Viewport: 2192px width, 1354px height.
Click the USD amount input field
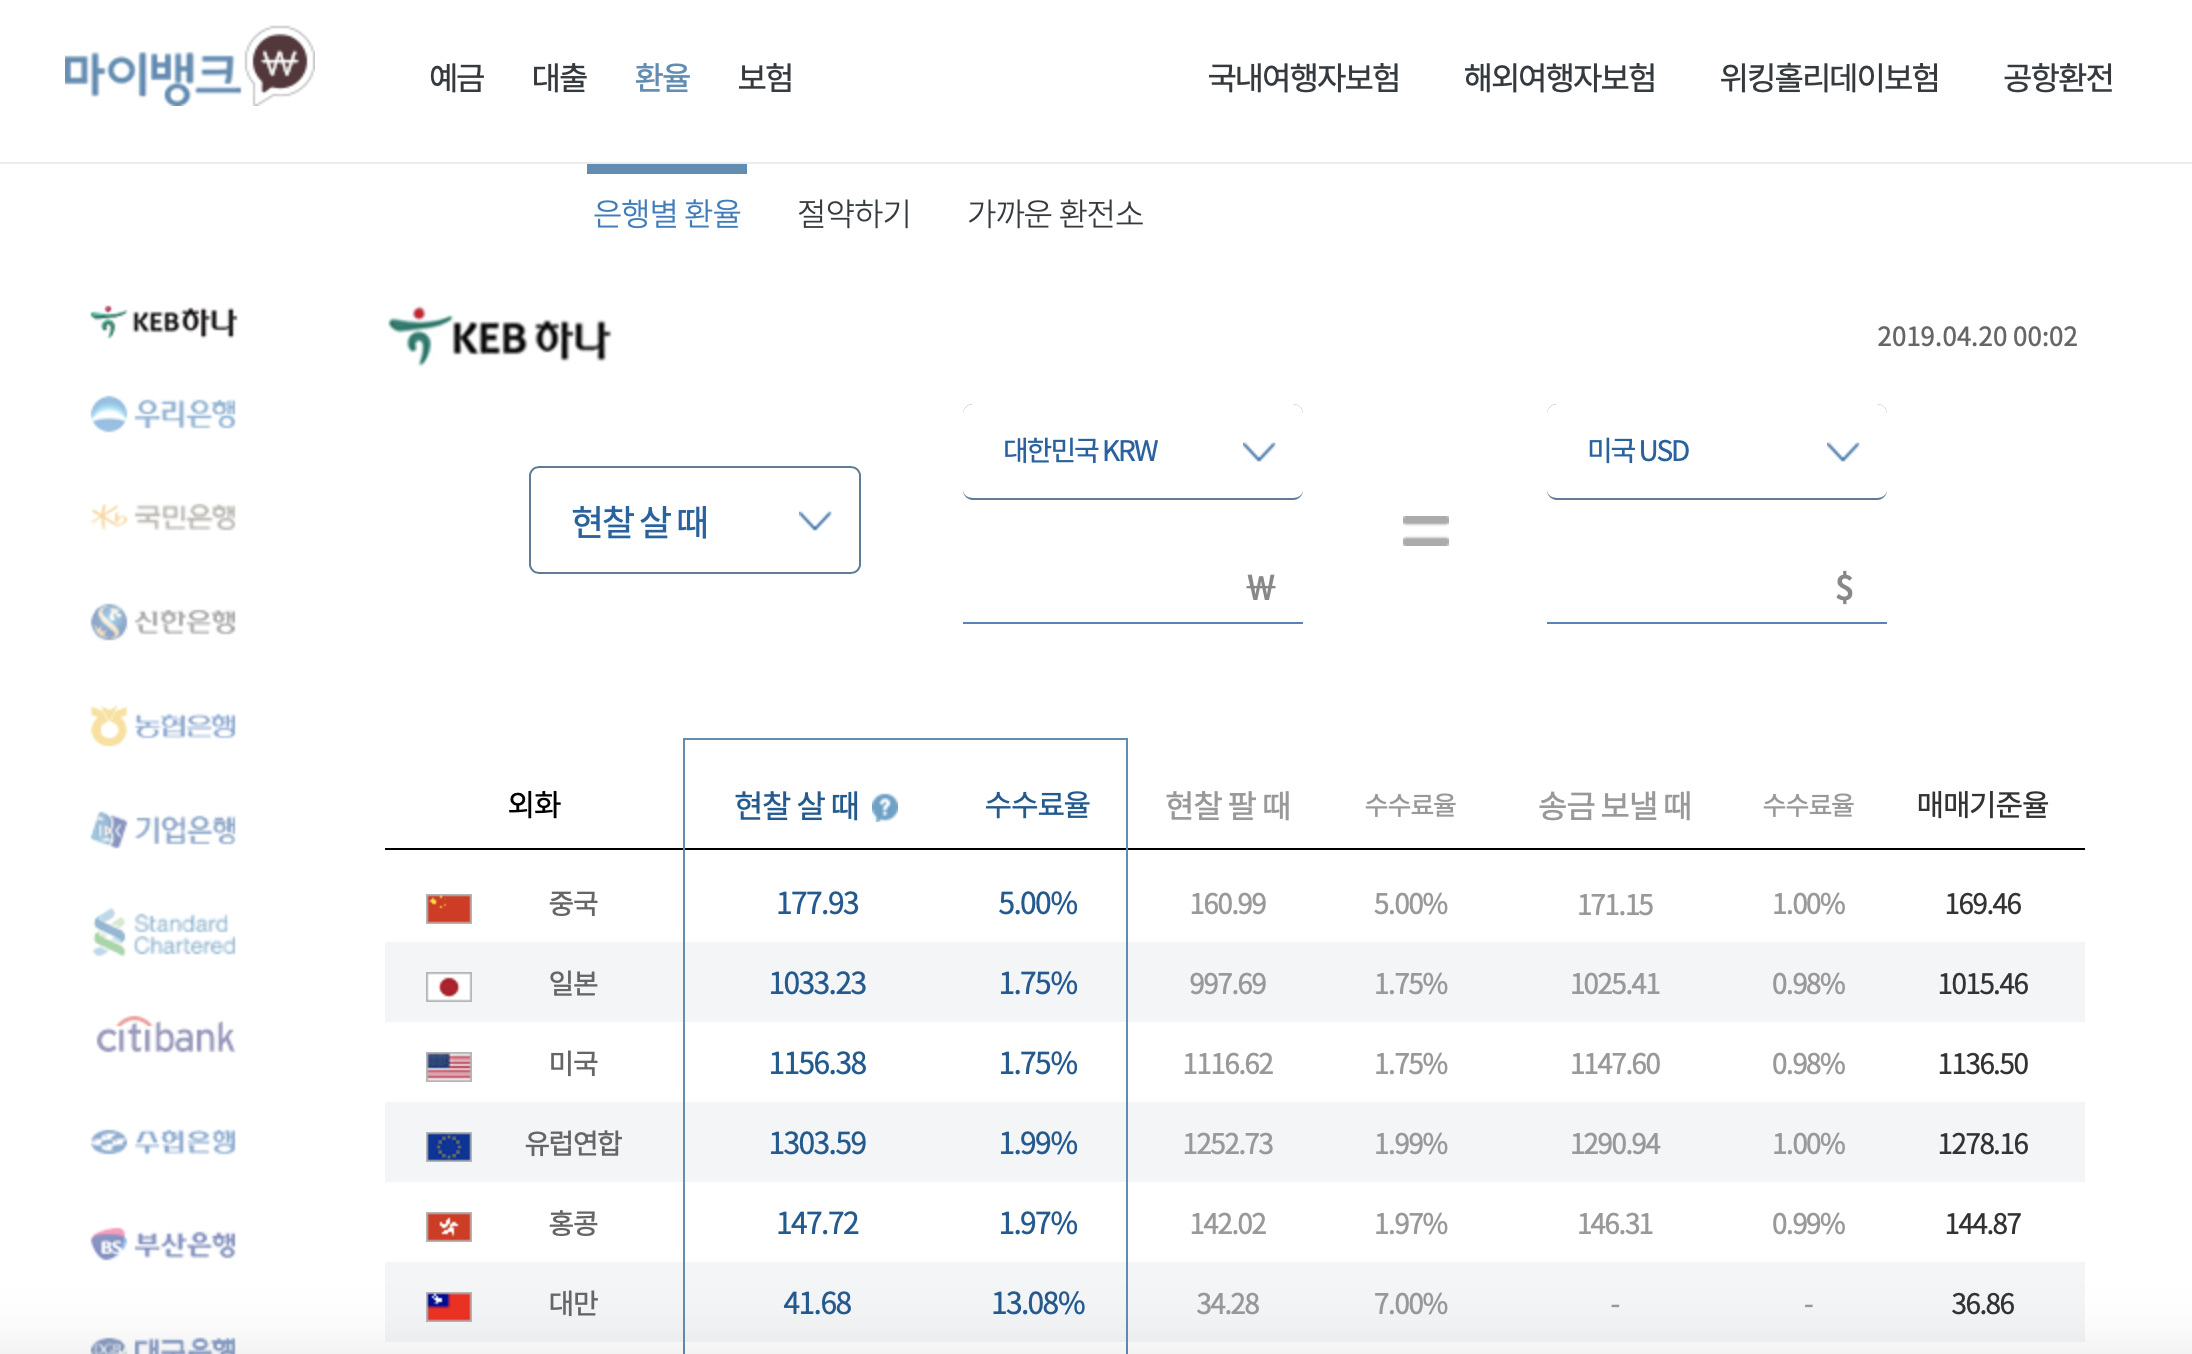pos(1716,588)
